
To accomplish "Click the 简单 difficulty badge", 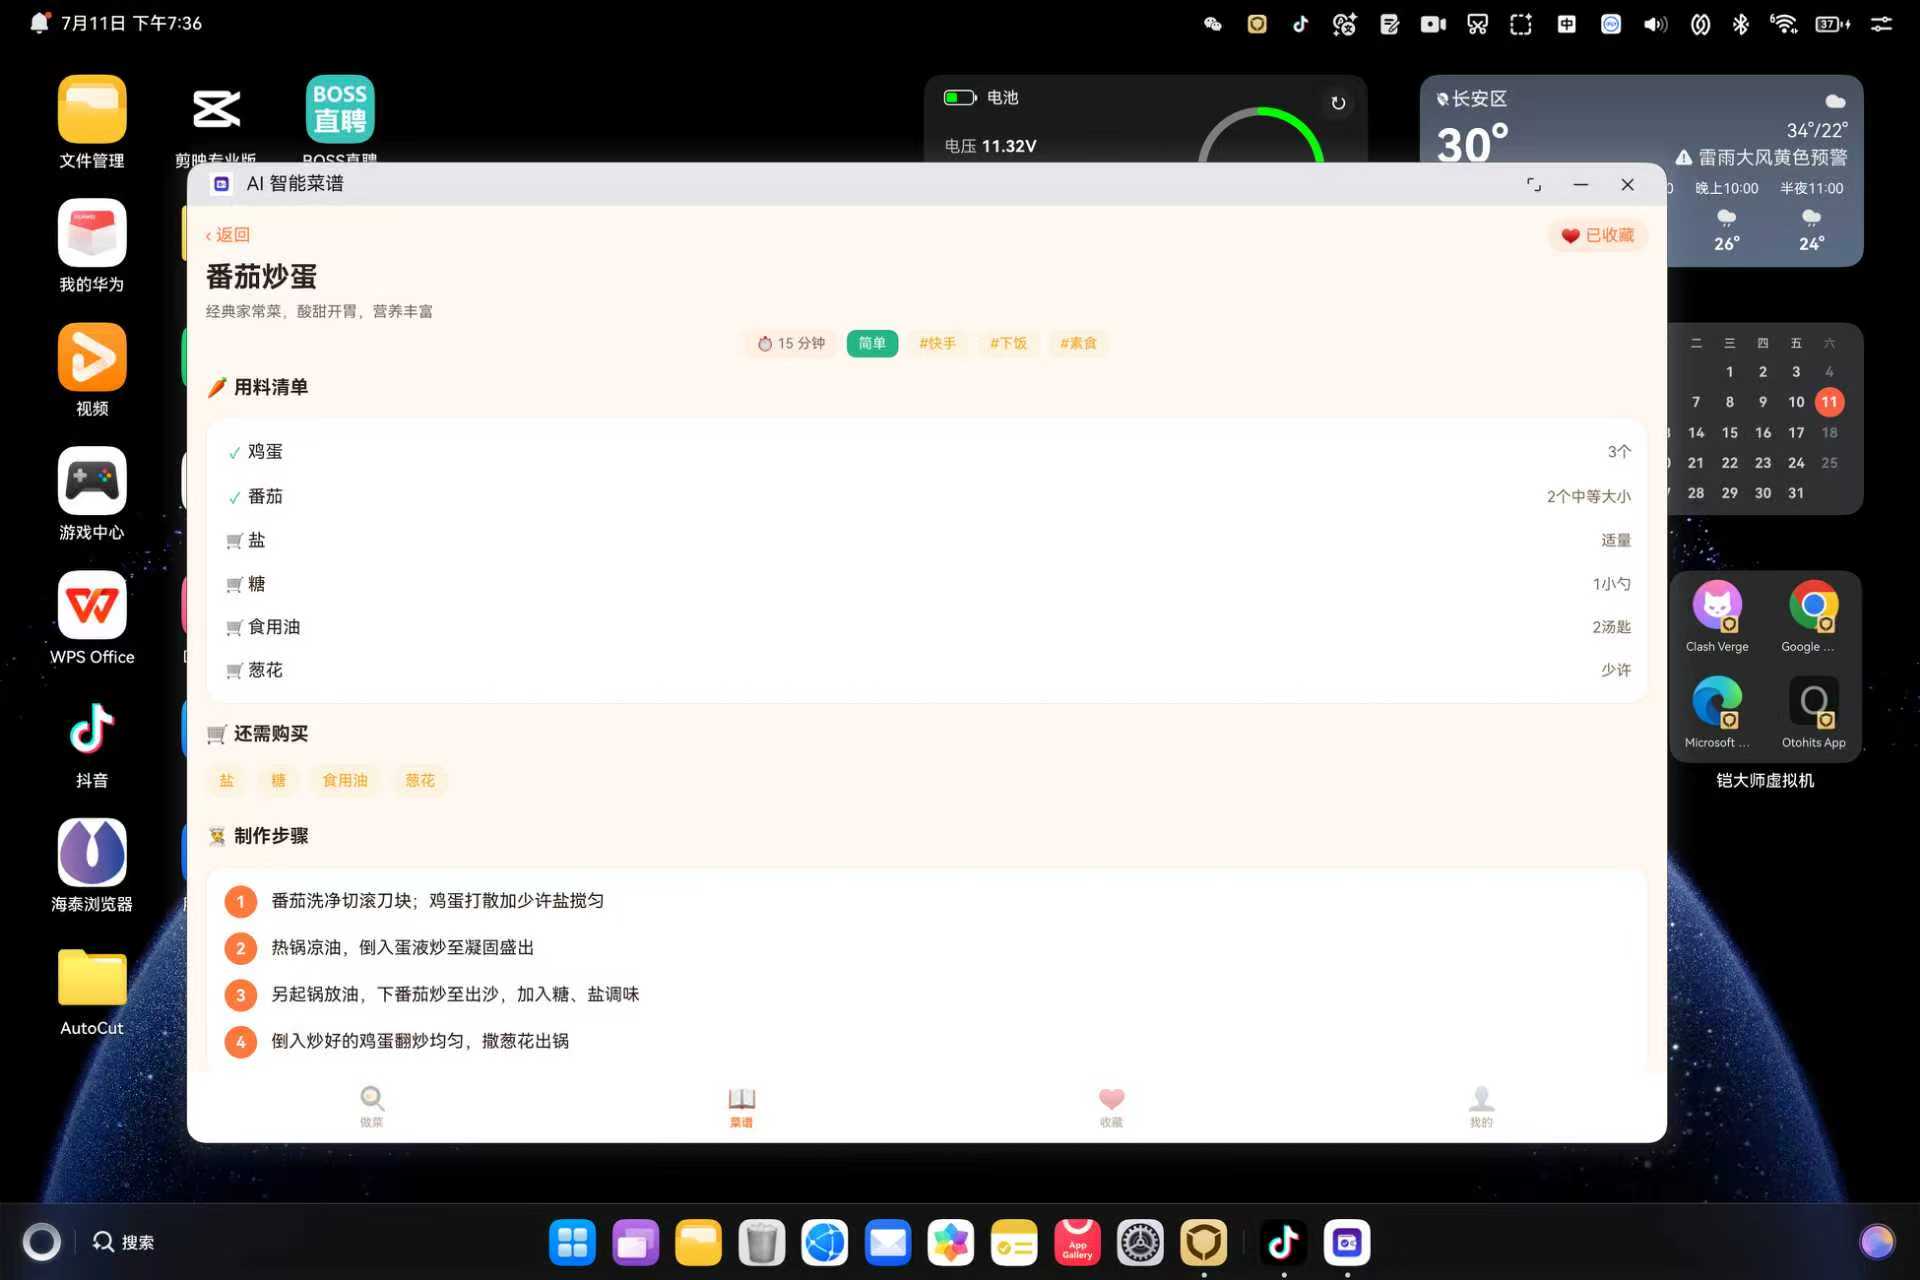I will point(872,343).
